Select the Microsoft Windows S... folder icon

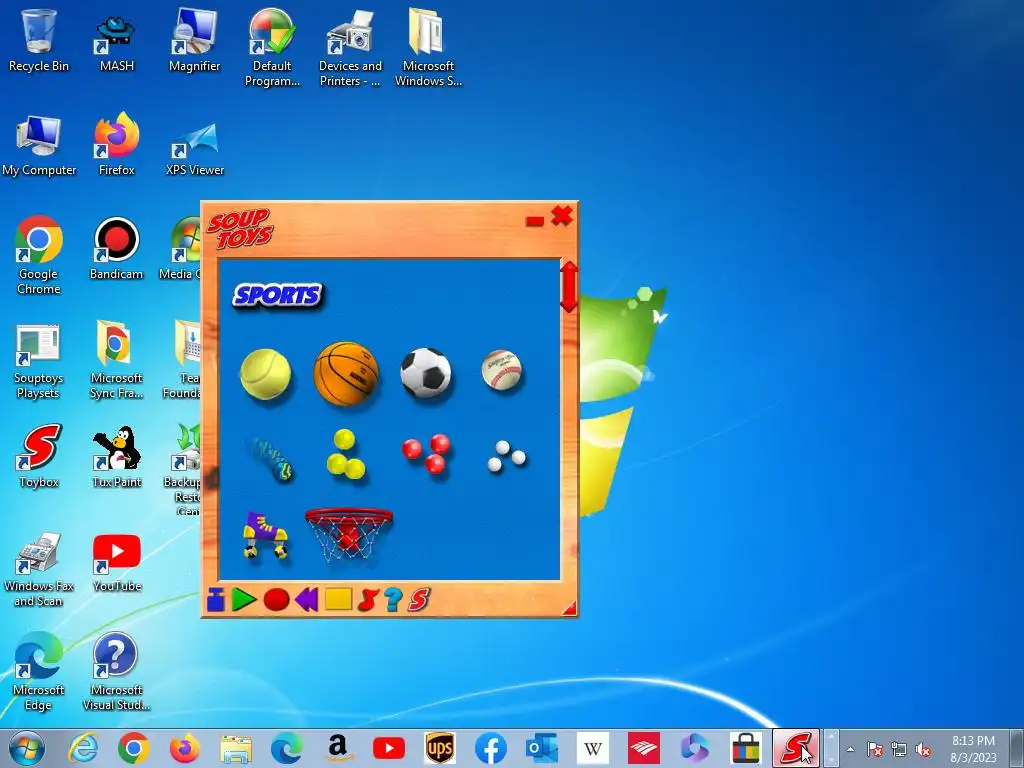click(428, 48)
